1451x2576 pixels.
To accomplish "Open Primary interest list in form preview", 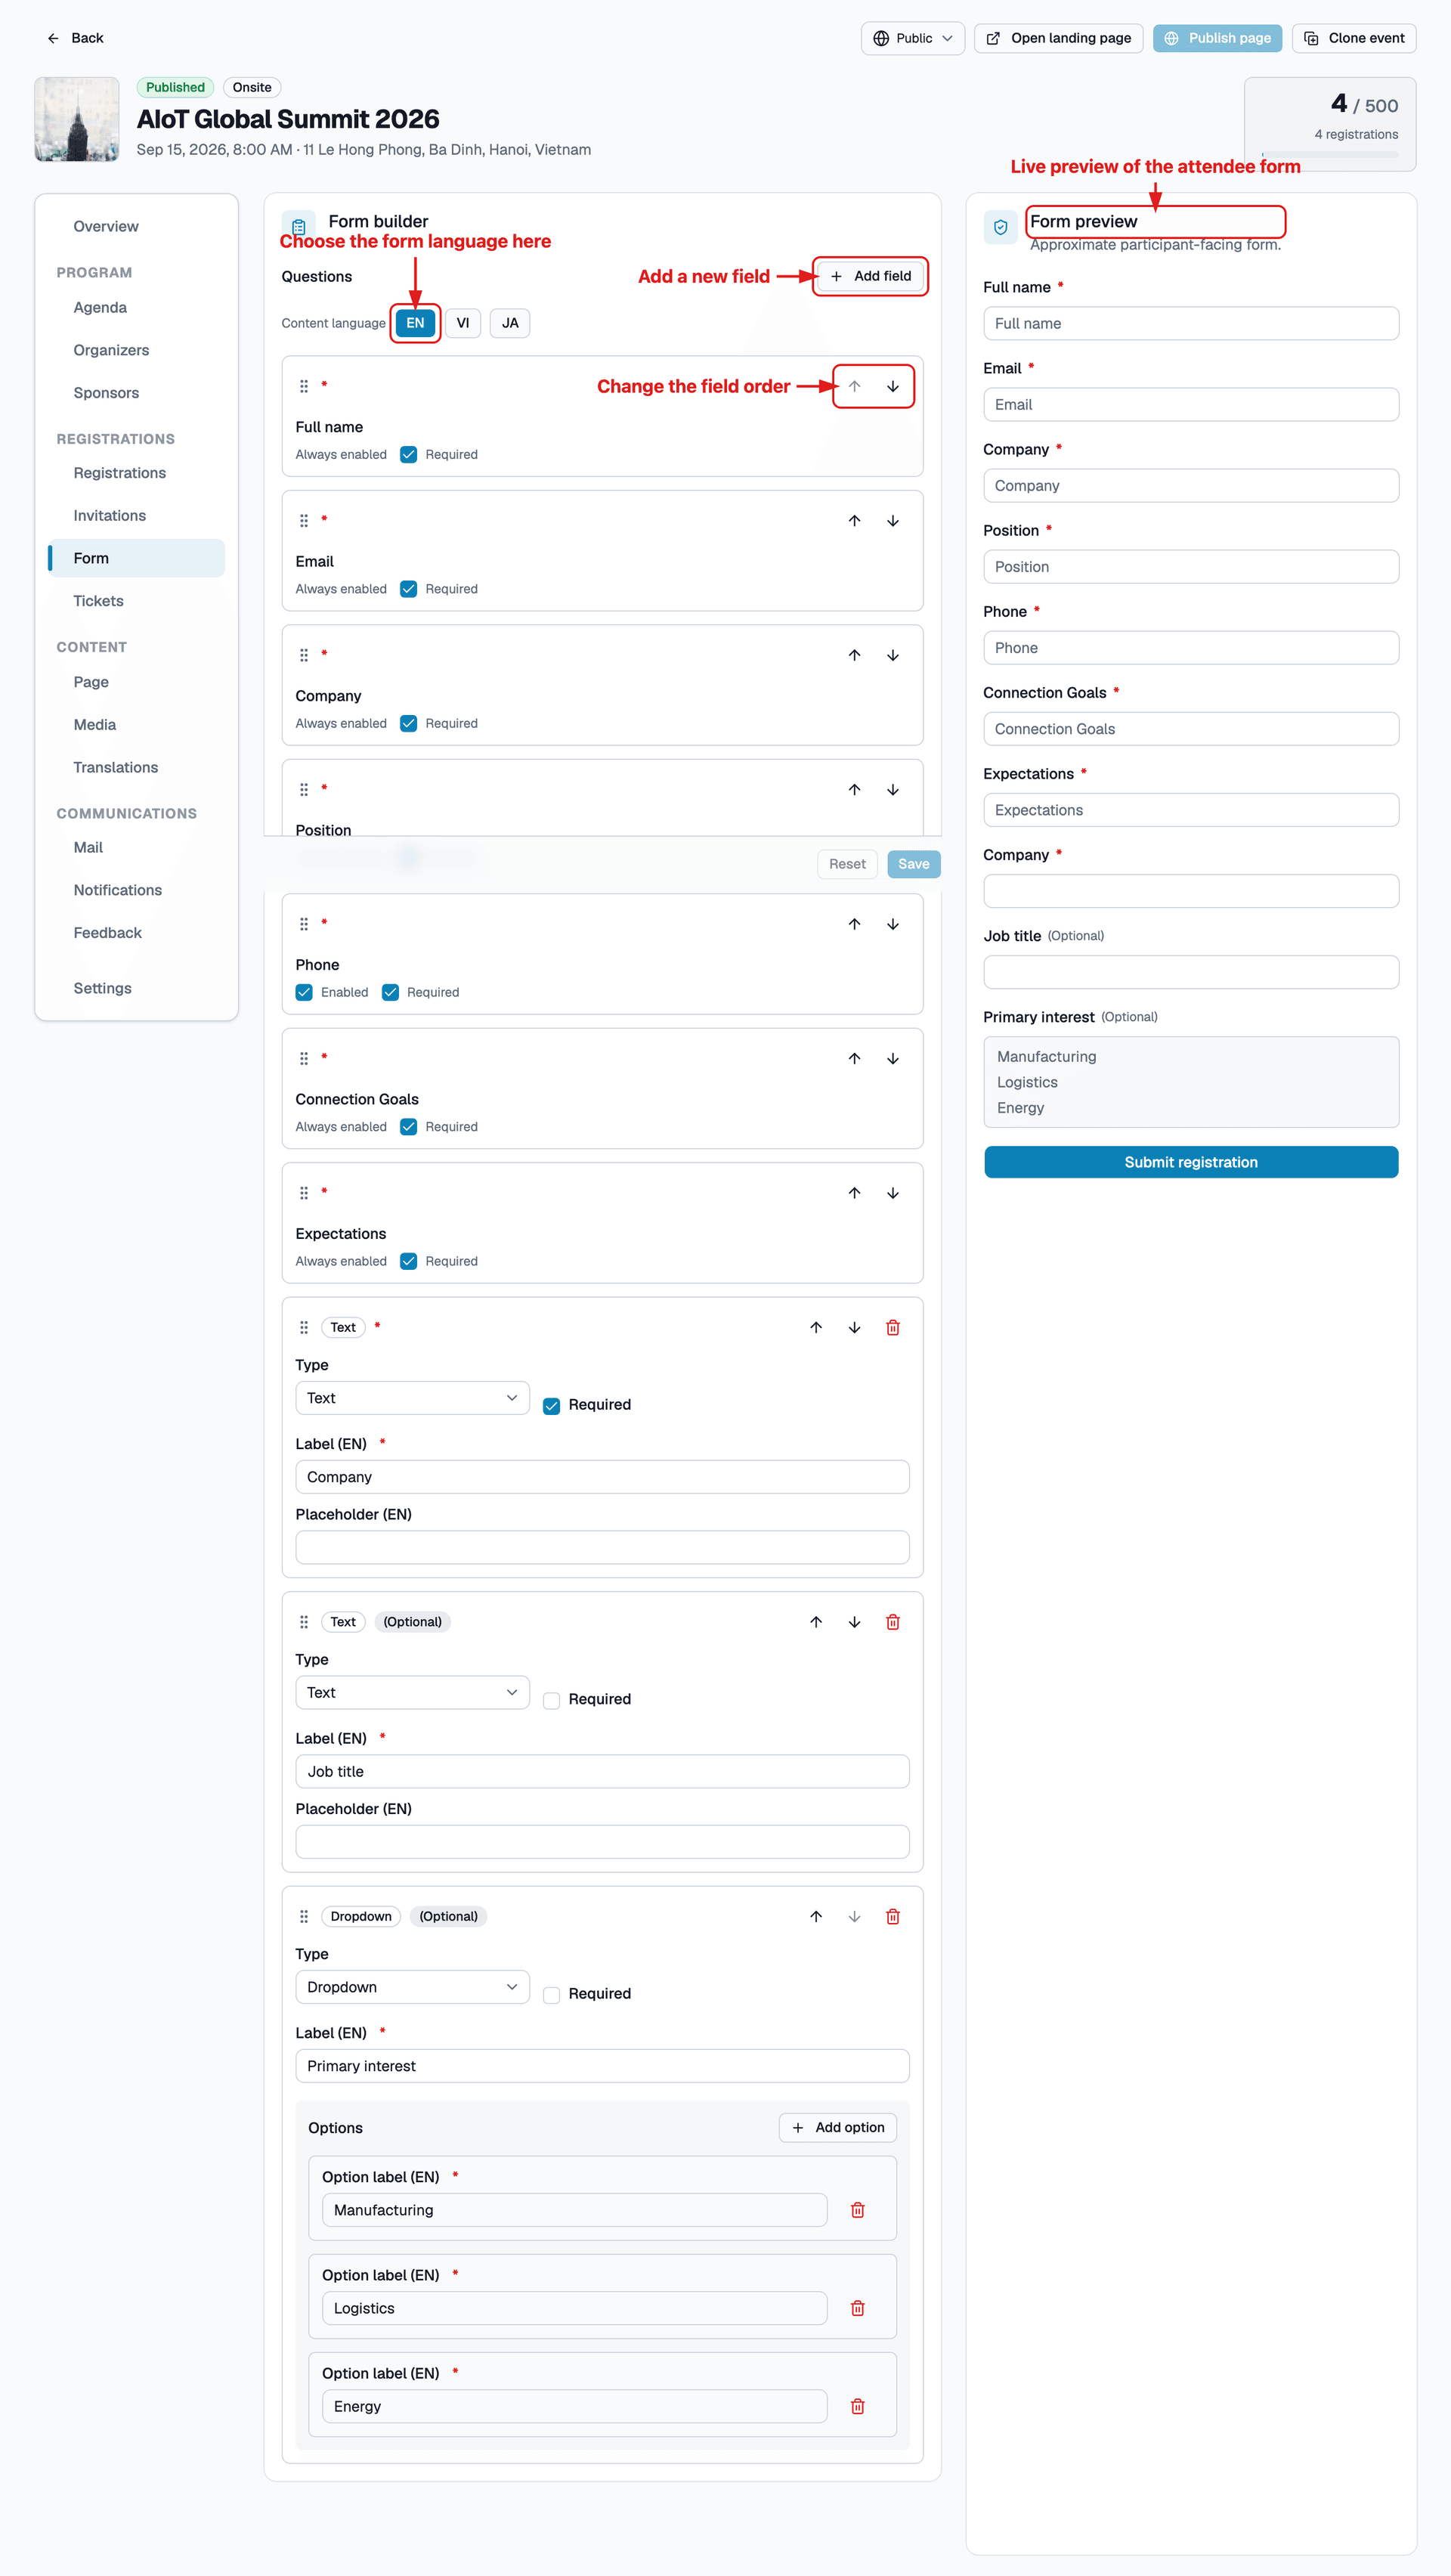I will 1191,1082.
